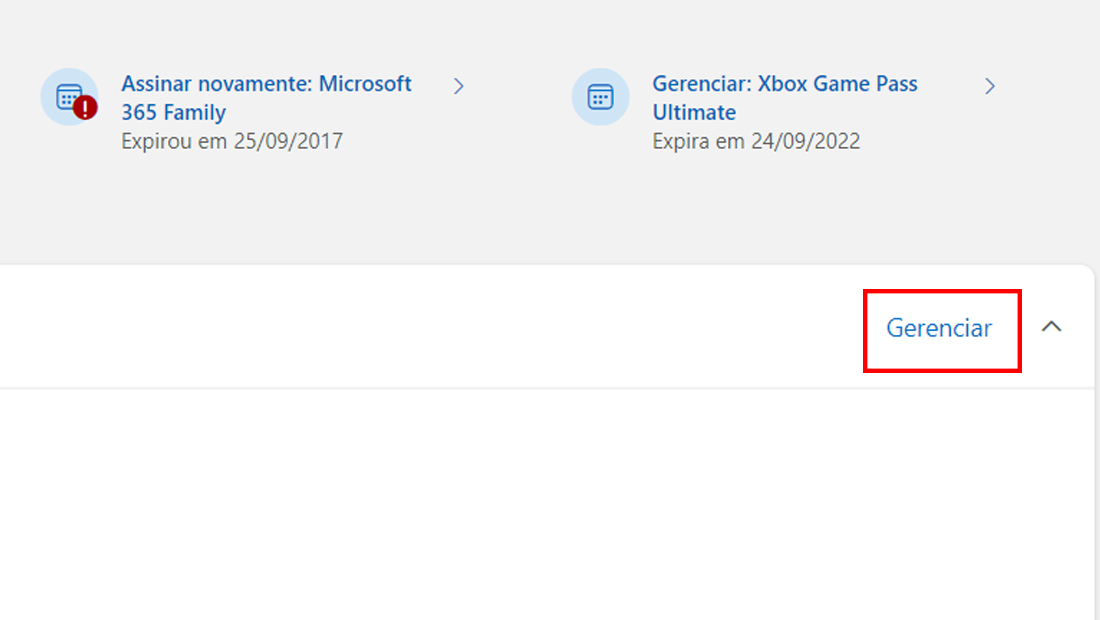Click the horizontal divider below Gerenciar
Screen dimensions: 1100x620
coord(547,388)
